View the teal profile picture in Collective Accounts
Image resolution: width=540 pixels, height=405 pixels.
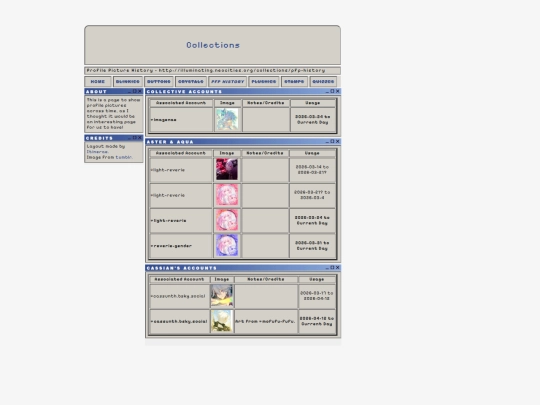point(227,120)
